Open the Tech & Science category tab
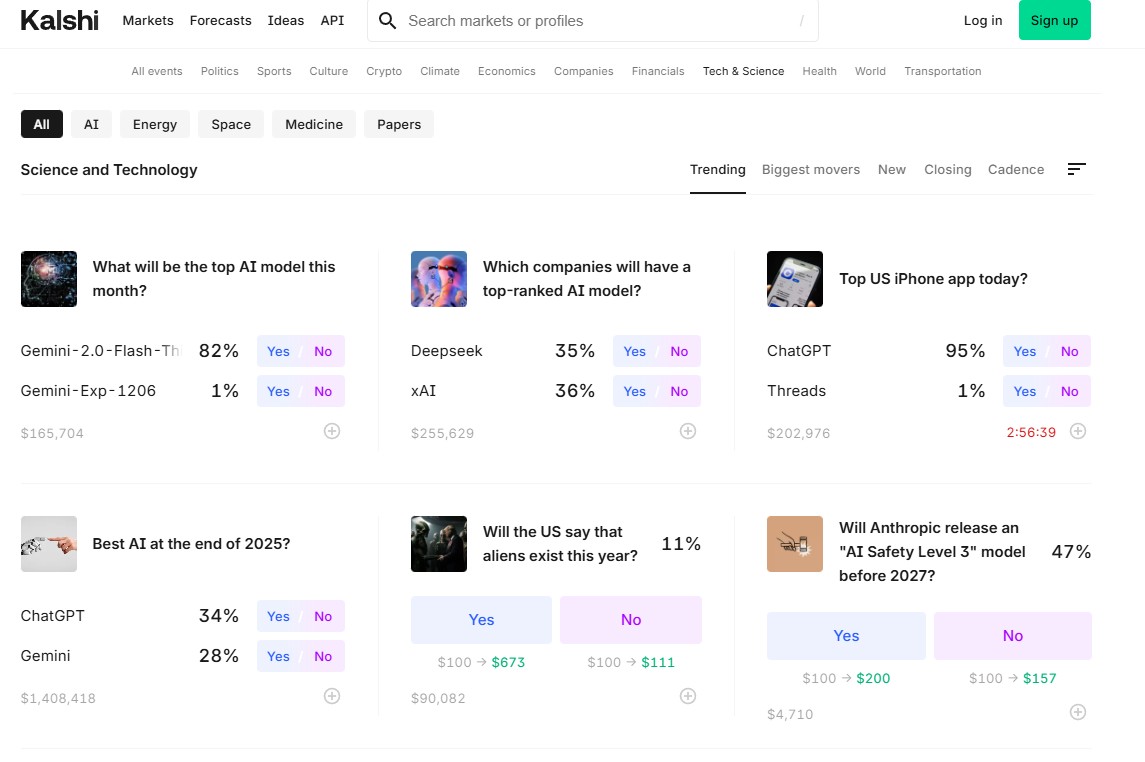 pyautogui.click(x=743, y=71)
